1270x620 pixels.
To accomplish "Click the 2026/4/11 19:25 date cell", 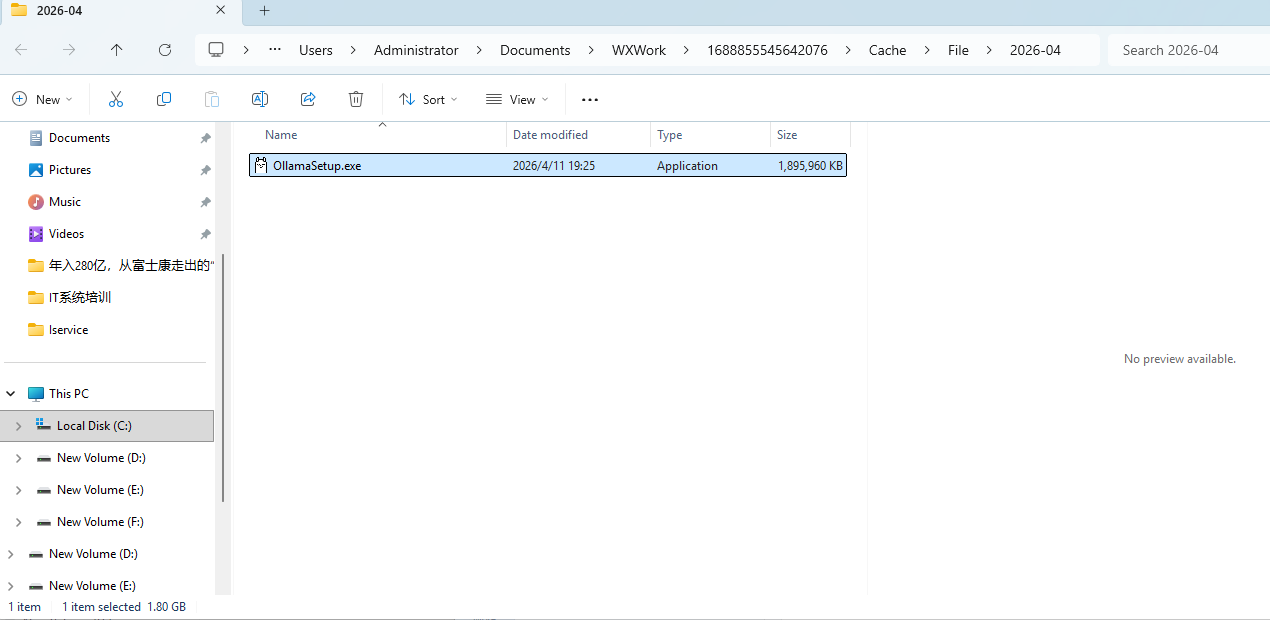I will (x=554, y=166).
